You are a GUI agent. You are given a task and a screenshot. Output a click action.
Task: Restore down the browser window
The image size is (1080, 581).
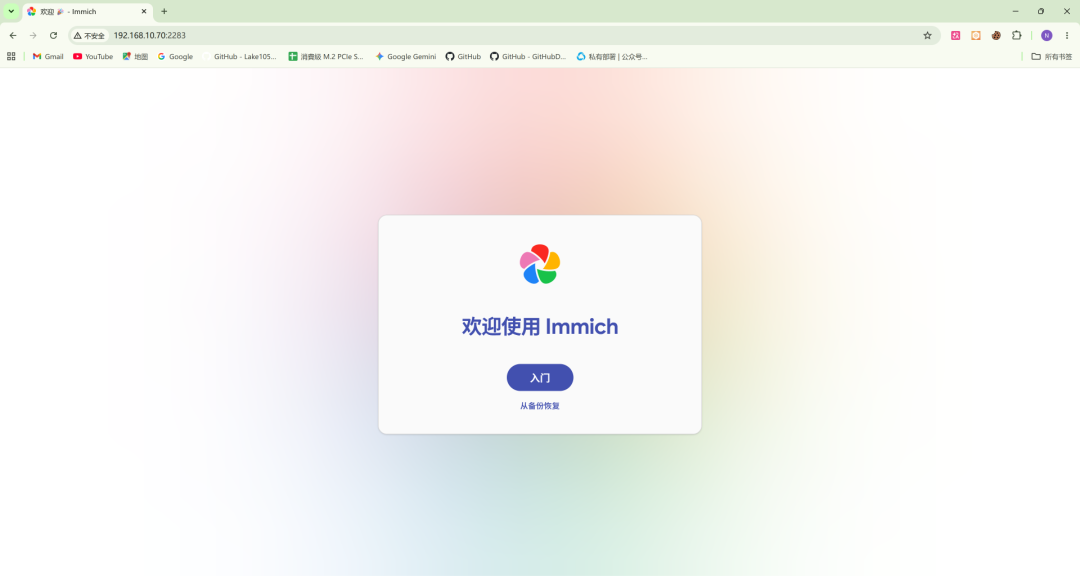click(1041, 11)
